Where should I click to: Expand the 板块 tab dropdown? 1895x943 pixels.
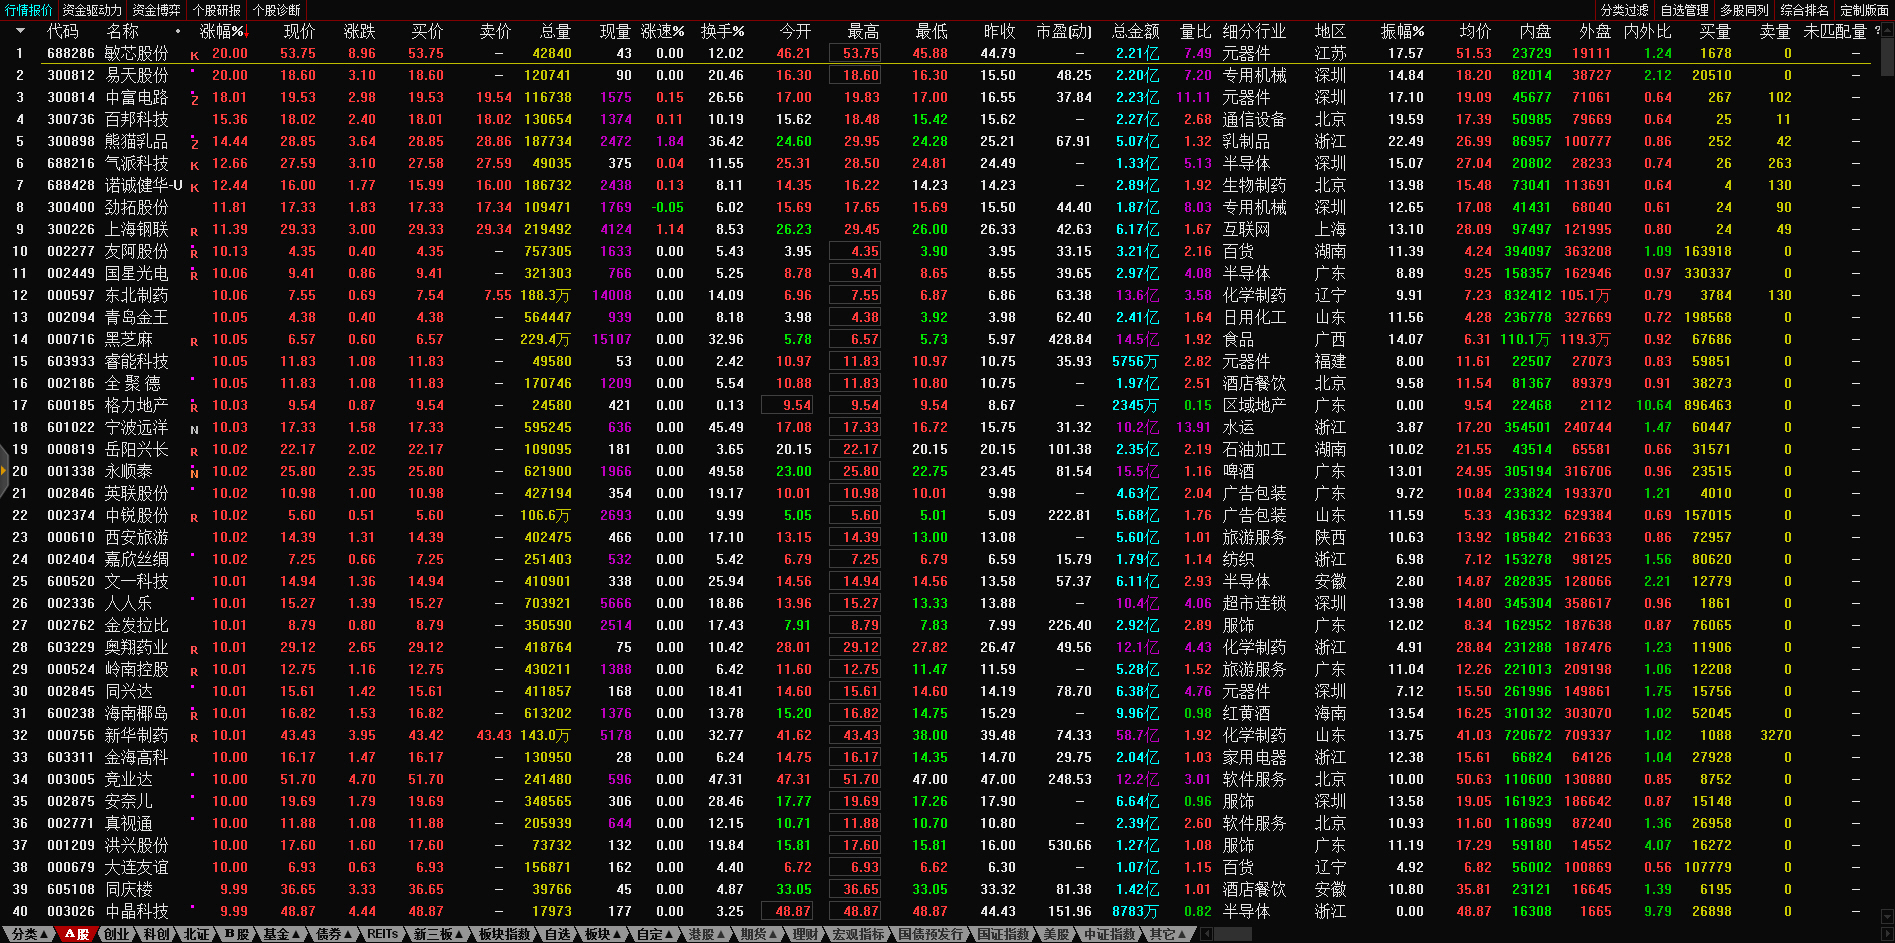[x=602, y=934]
